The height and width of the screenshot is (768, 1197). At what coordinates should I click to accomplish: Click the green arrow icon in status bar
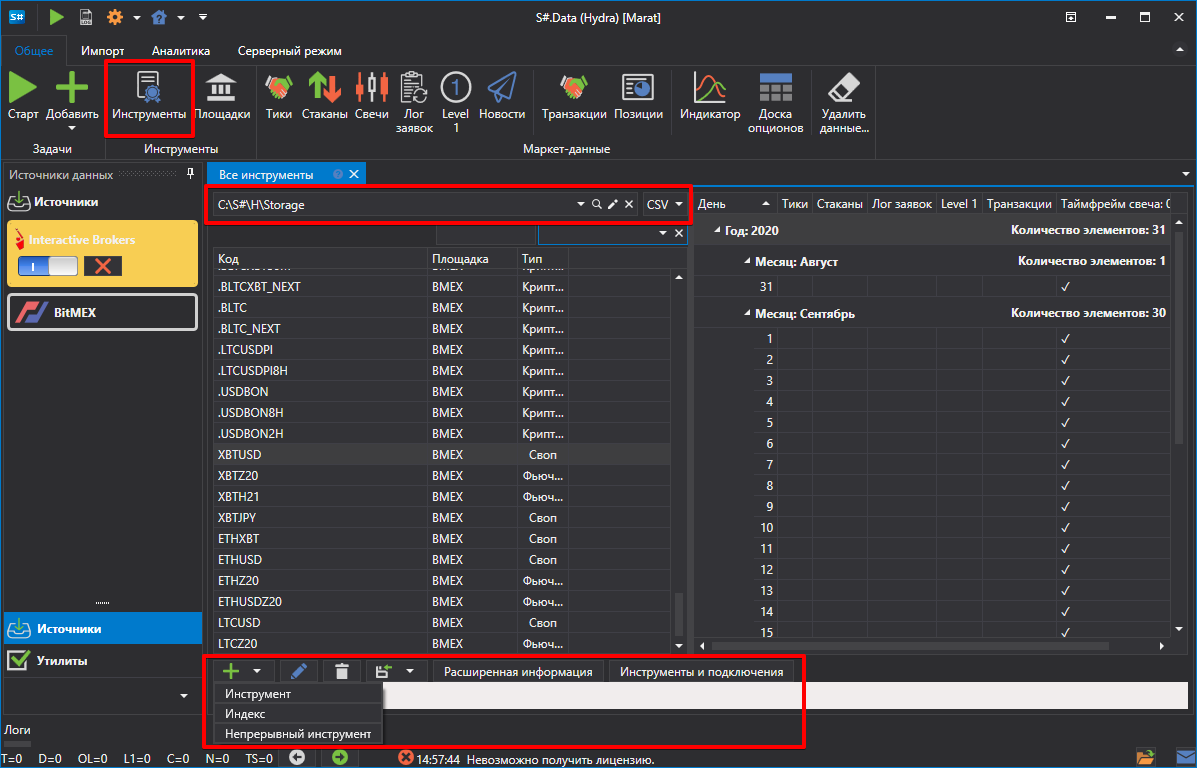(340, 759)
